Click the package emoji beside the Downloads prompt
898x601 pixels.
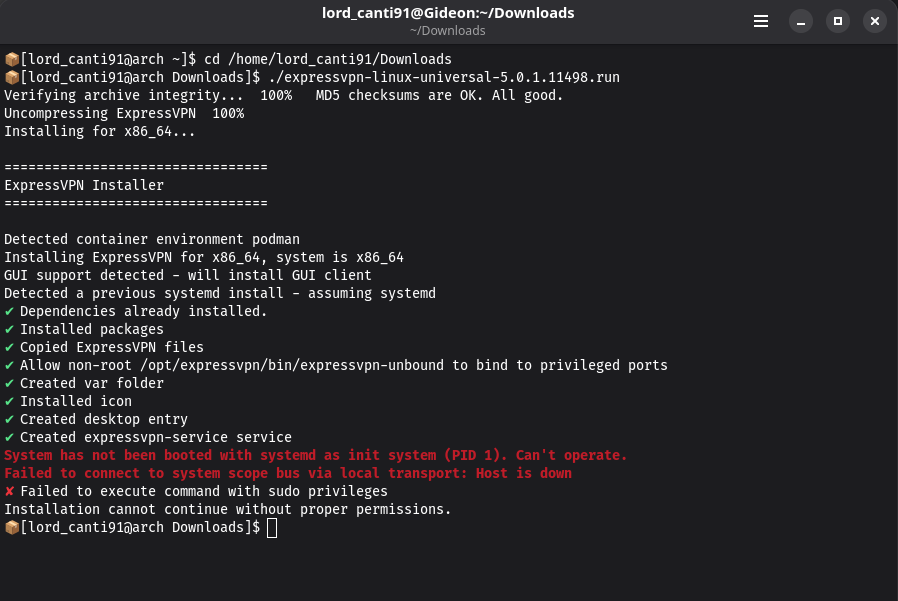[x=11, y=76]
